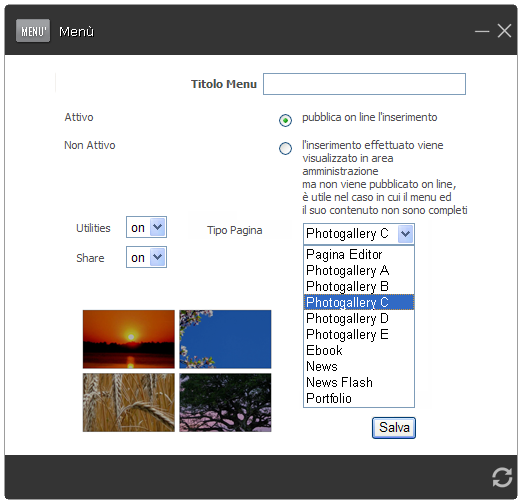Close the Menù window
This screenshot has width=522, height=500.
pyautogui.click(x=504, y=31)
